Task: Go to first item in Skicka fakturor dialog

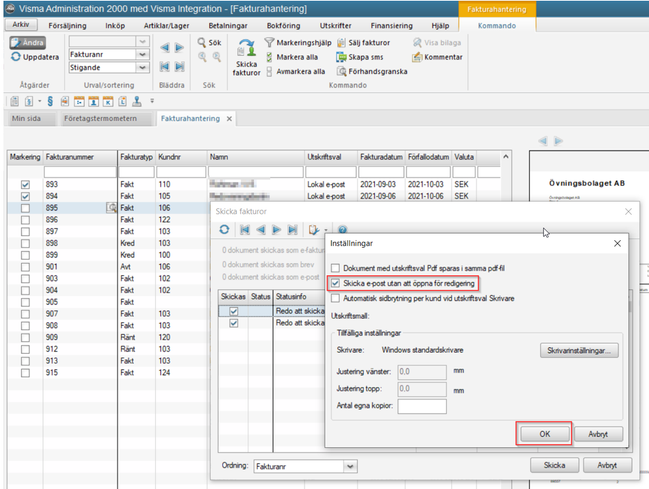Action: coord(245,229)
